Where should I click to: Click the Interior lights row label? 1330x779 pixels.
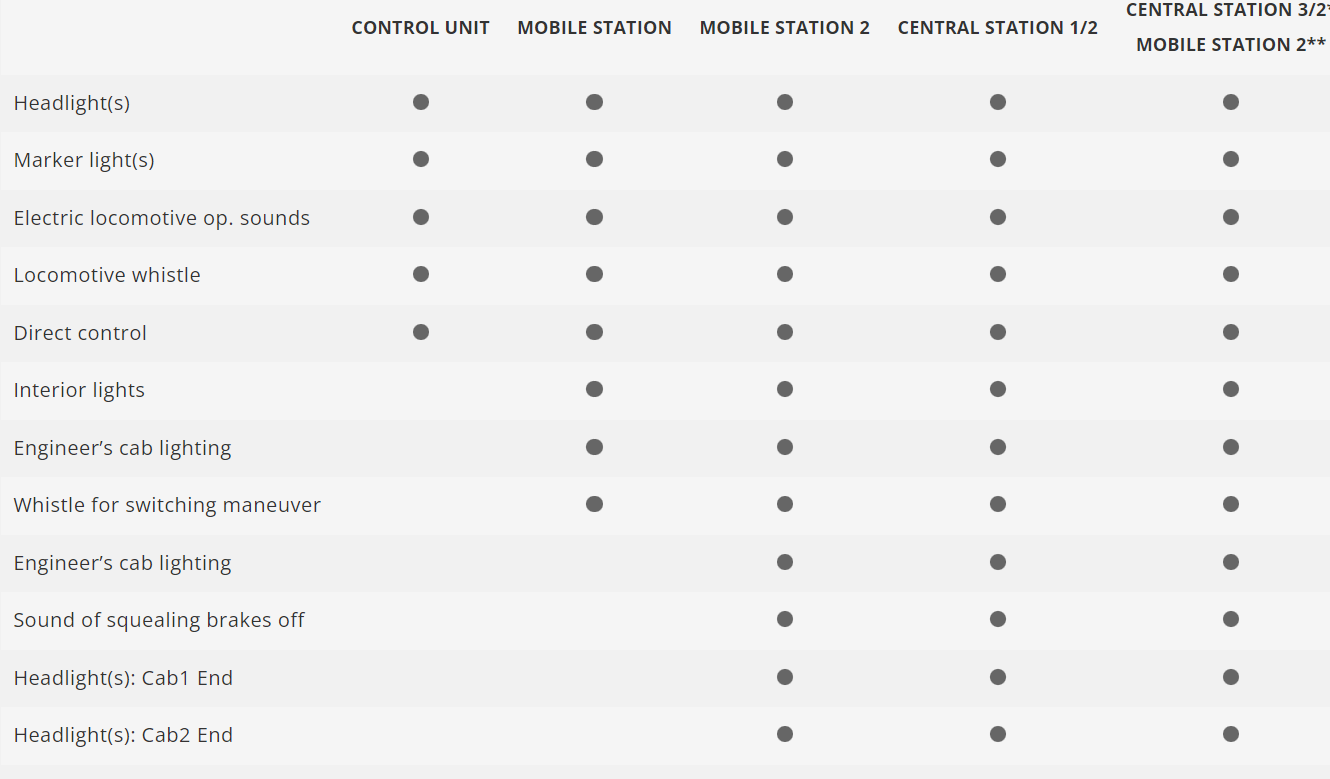point(79,390)
